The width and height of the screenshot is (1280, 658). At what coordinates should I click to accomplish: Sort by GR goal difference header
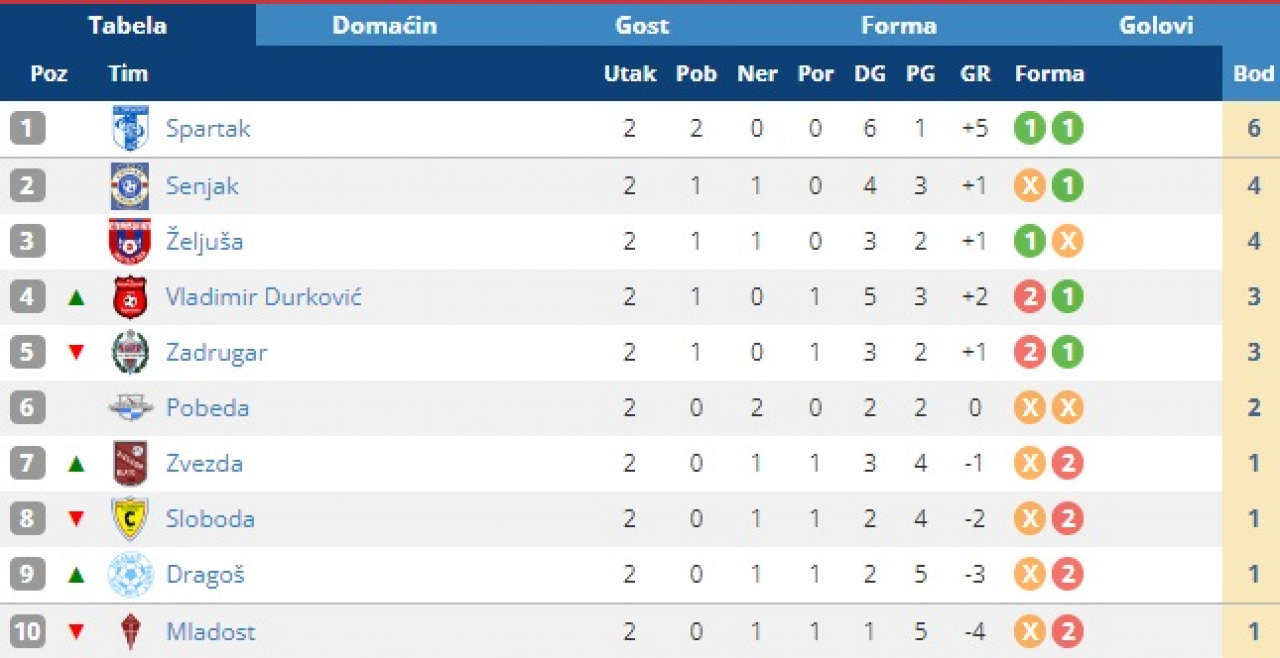974,73
